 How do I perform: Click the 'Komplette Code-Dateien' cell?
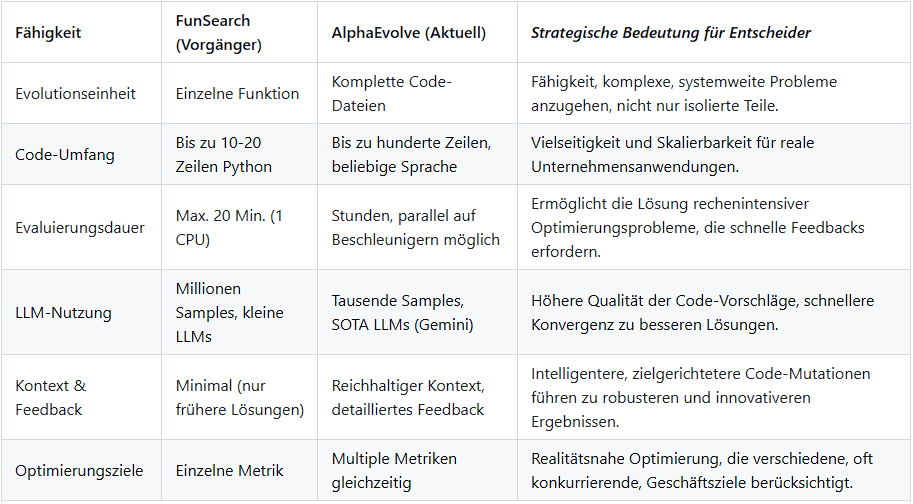[391, 93]
